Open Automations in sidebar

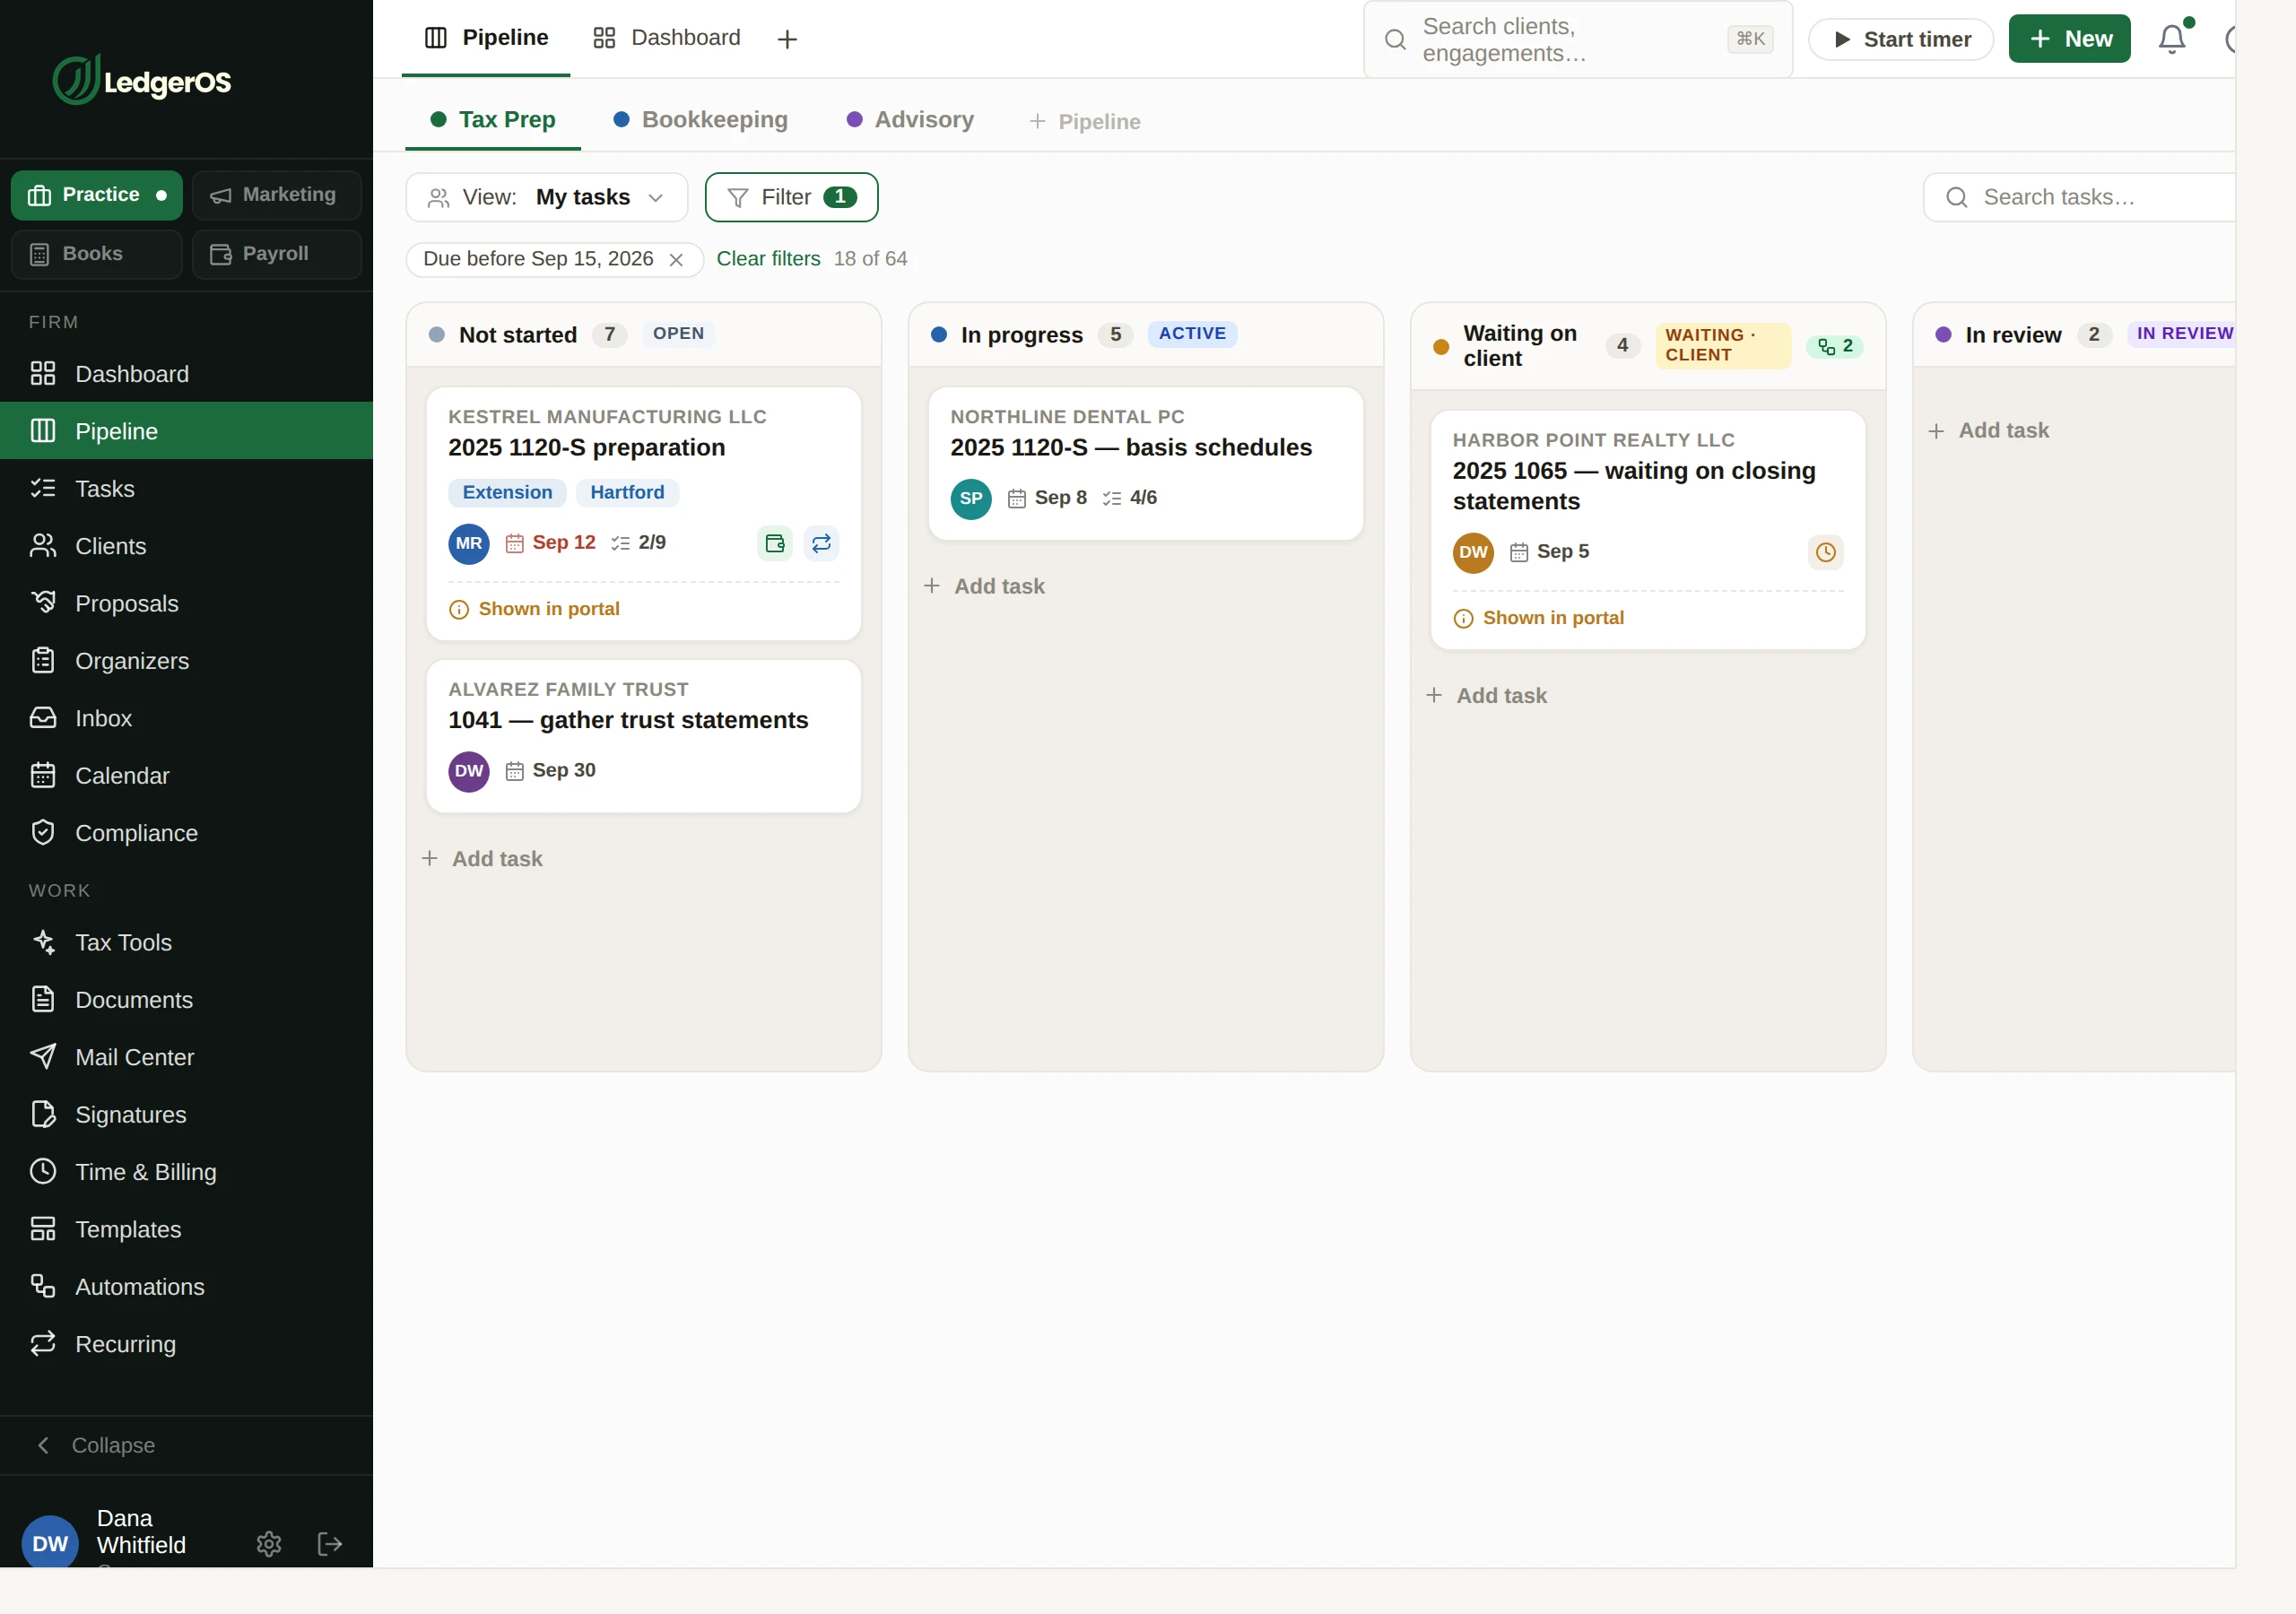pyautogui.click(x=186, y=1286)
